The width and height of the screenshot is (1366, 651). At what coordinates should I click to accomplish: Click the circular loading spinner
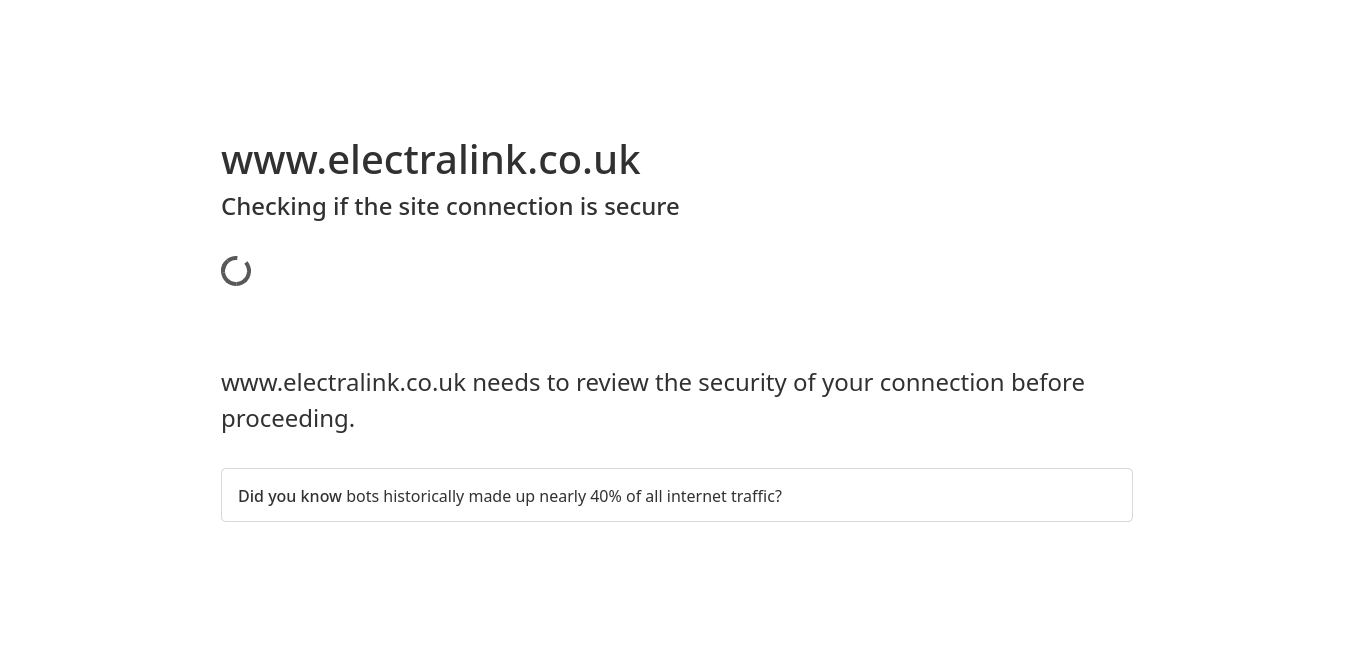(x=236, y=271)
